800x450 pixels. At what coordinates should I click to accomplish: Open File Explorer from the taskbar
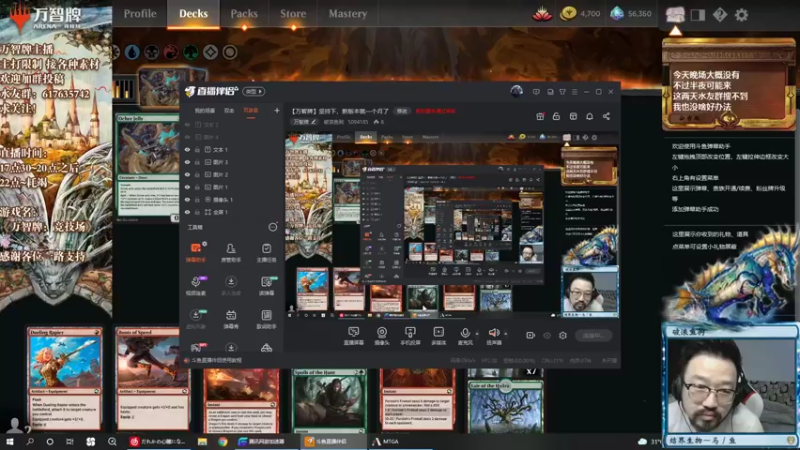coord(203,441)
